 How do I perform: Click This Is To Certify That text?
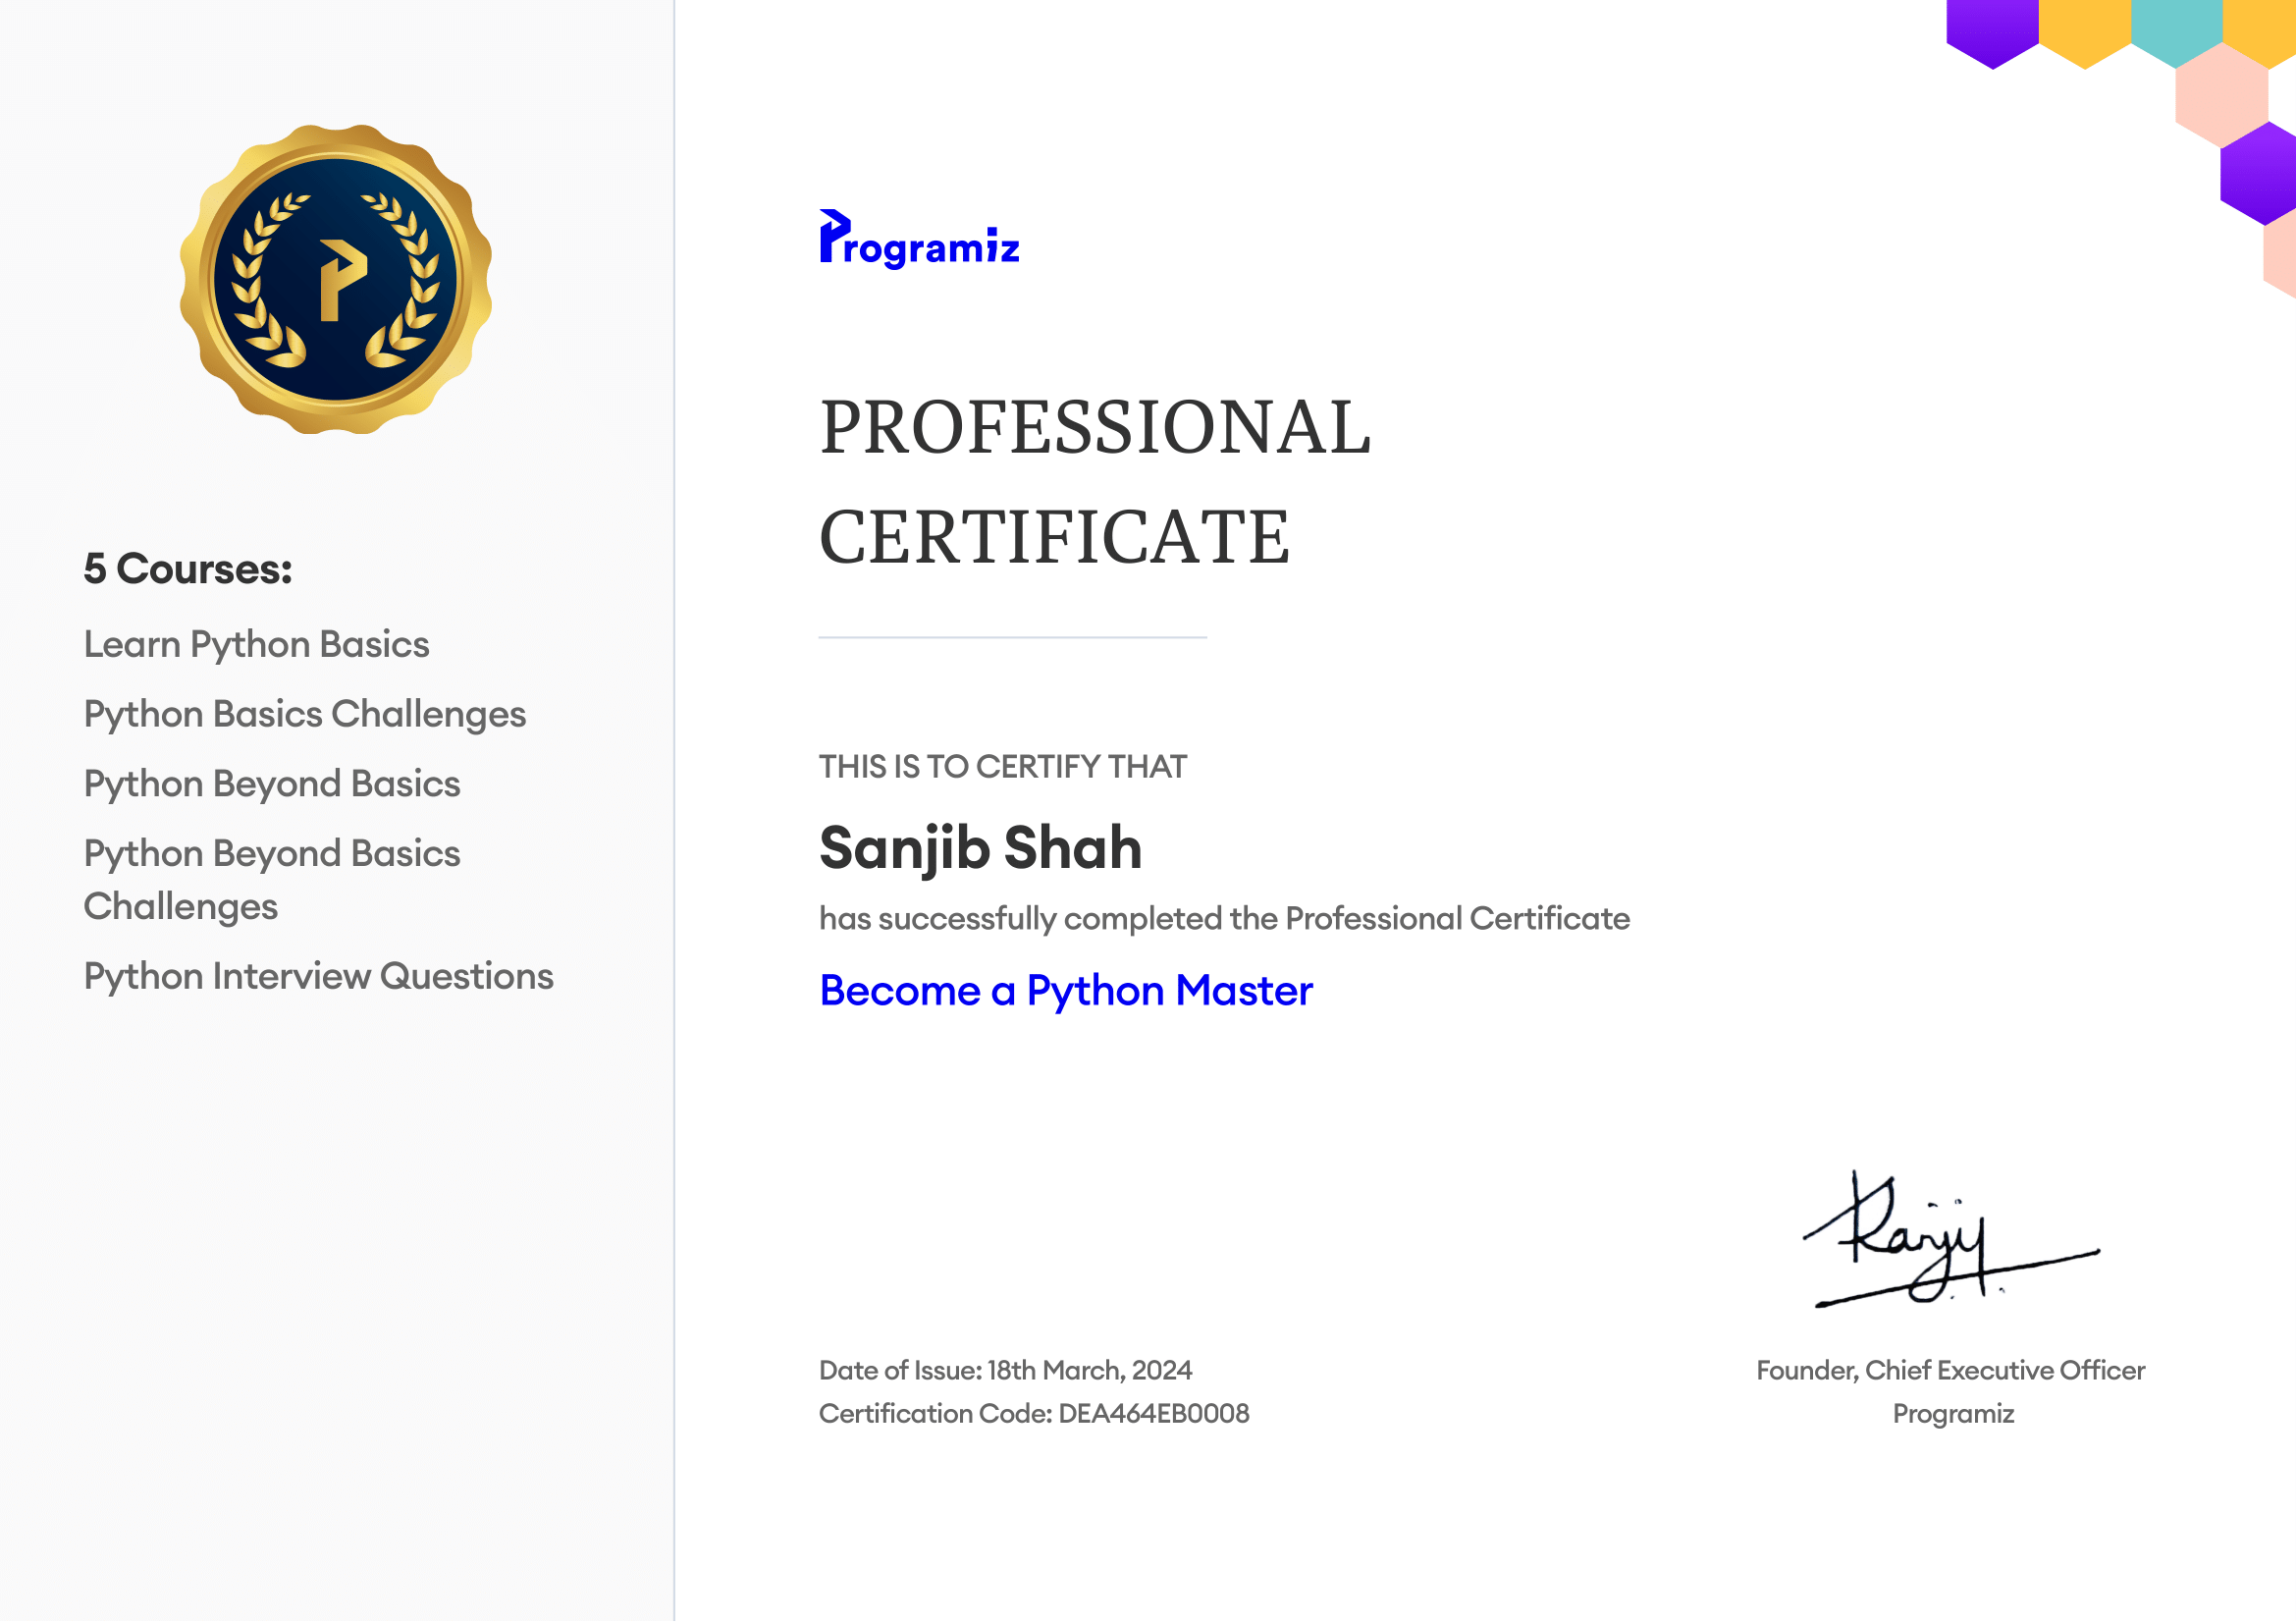pyautogui.click(x=1002, y=767)
